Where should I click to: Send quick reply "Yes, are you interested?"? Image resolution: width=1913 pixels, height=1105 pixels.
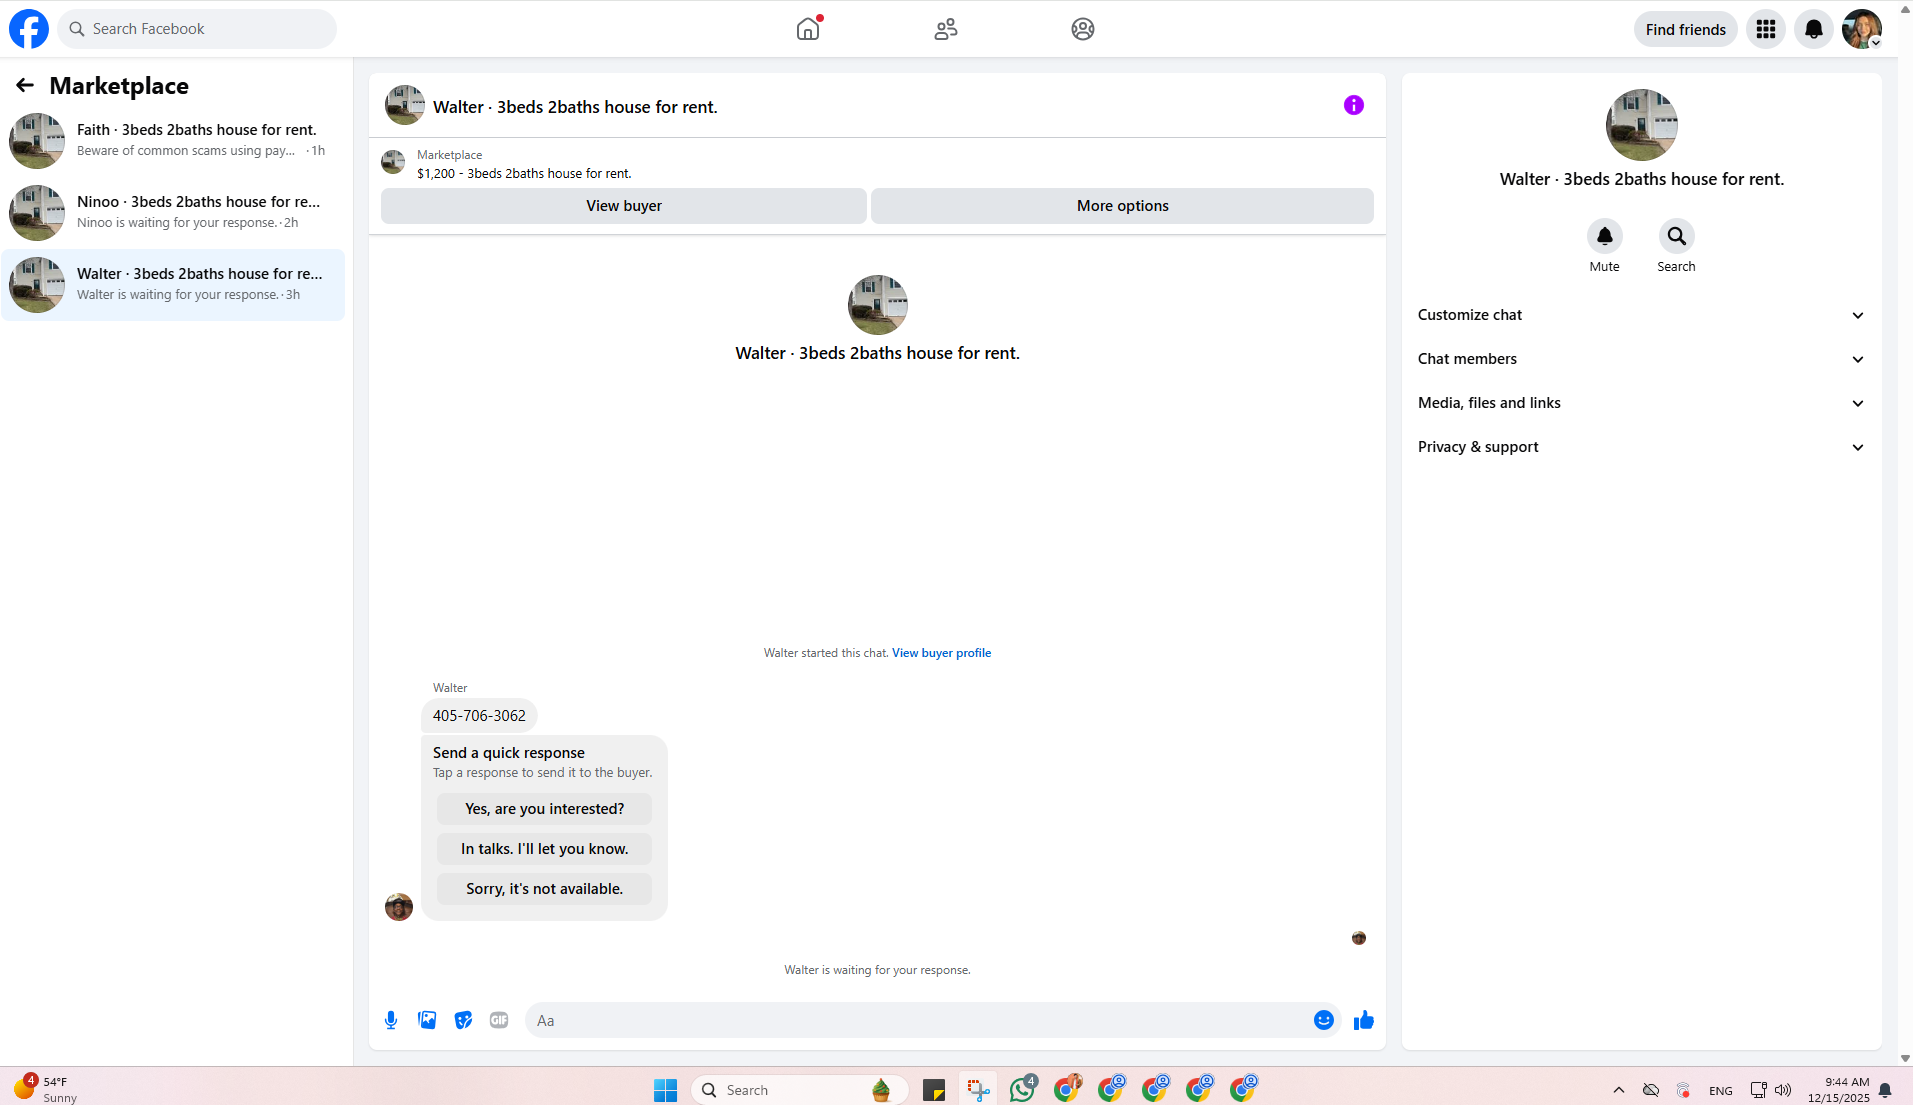pos(544,809)
